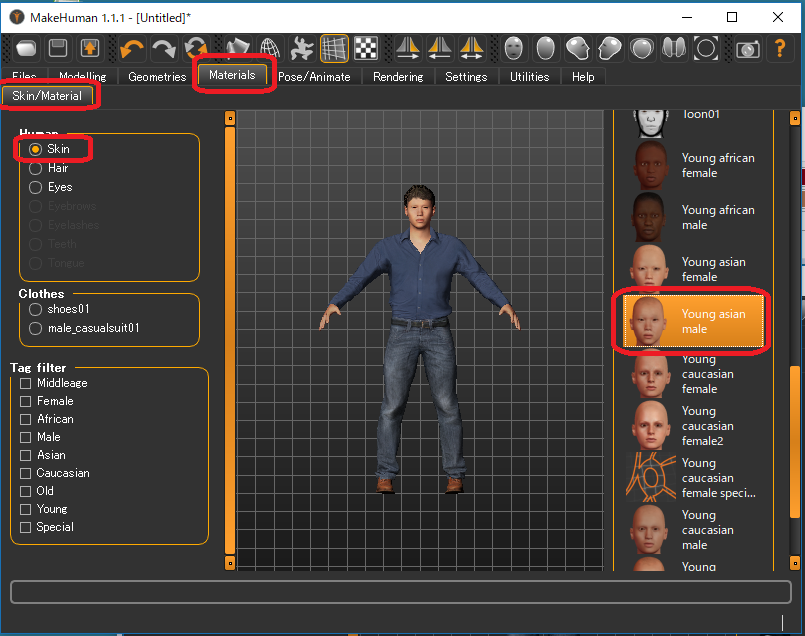Click the checkerboard background icon
The image size is (805, 636).
(366, 48)
